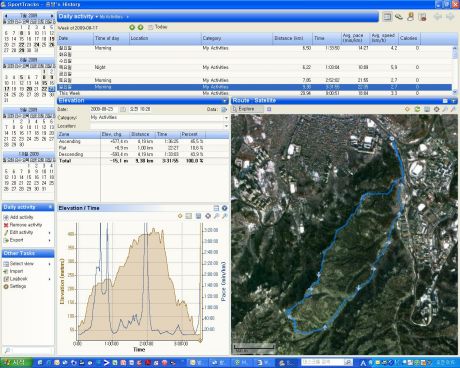Go to the previous week with the green arrow

tap(132, 27)
